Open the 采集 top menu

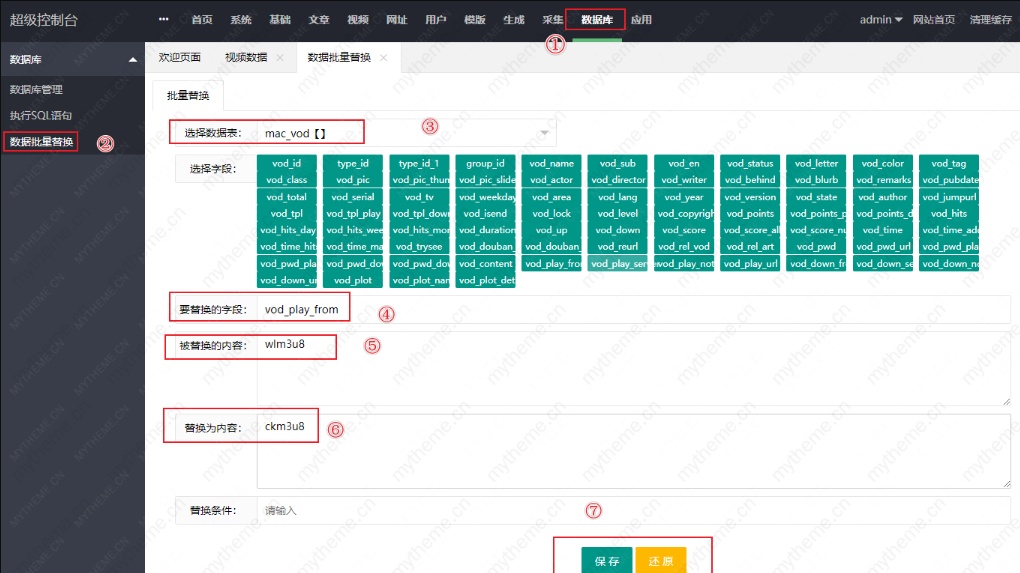pyautogui.click(x=552, y=20)
